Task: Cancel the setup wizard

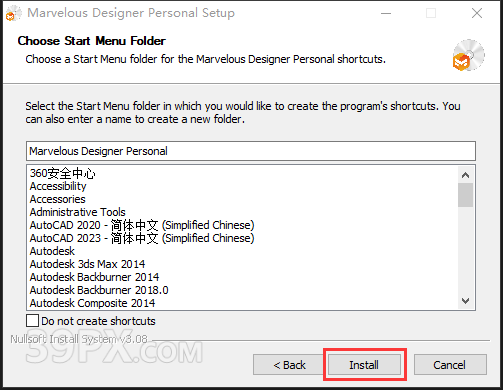Action: point(450,365)
